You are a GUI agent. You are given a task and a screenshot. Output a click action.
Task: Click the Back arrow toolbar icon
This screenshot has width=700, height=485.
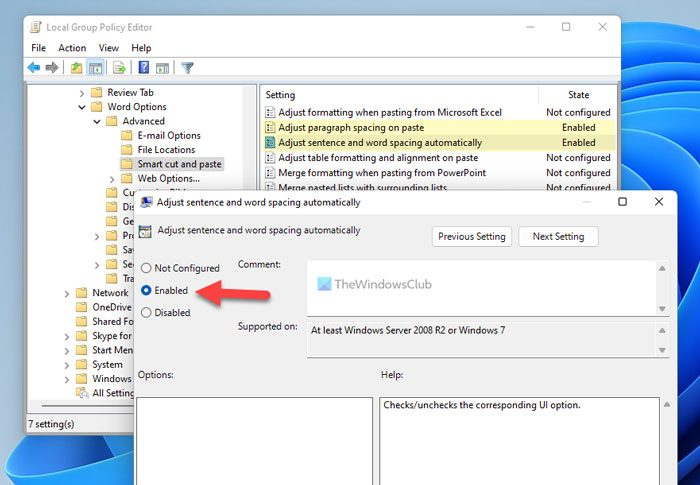(33, 68)
